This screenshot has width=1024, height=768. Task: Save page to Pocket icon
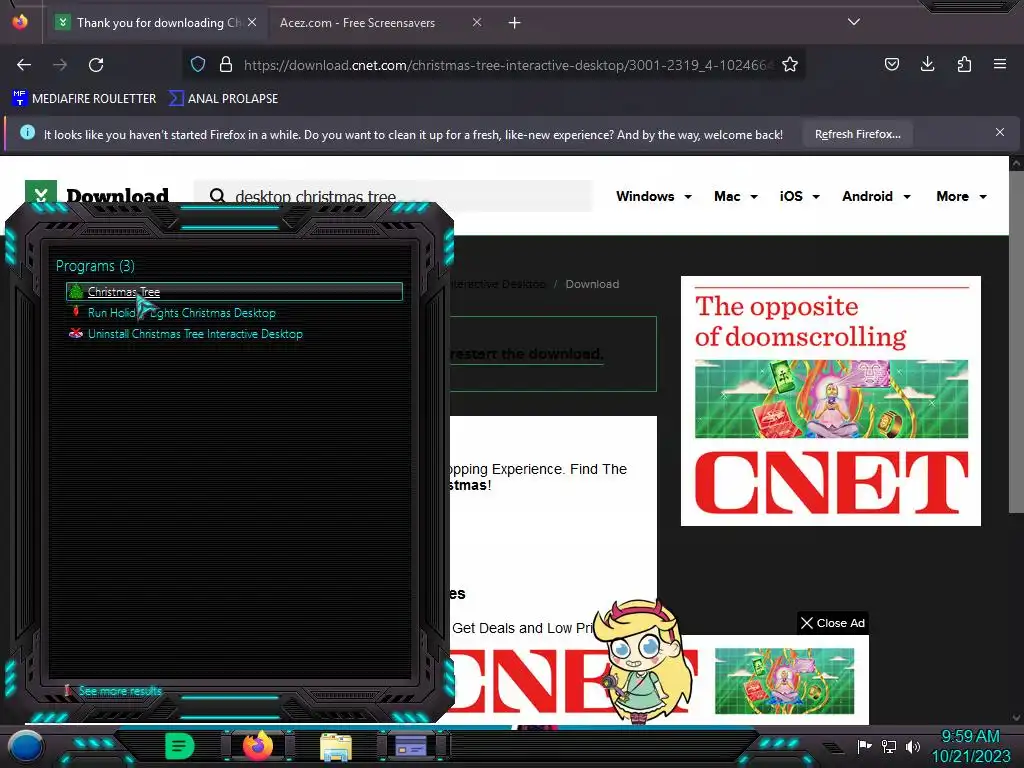891,64
